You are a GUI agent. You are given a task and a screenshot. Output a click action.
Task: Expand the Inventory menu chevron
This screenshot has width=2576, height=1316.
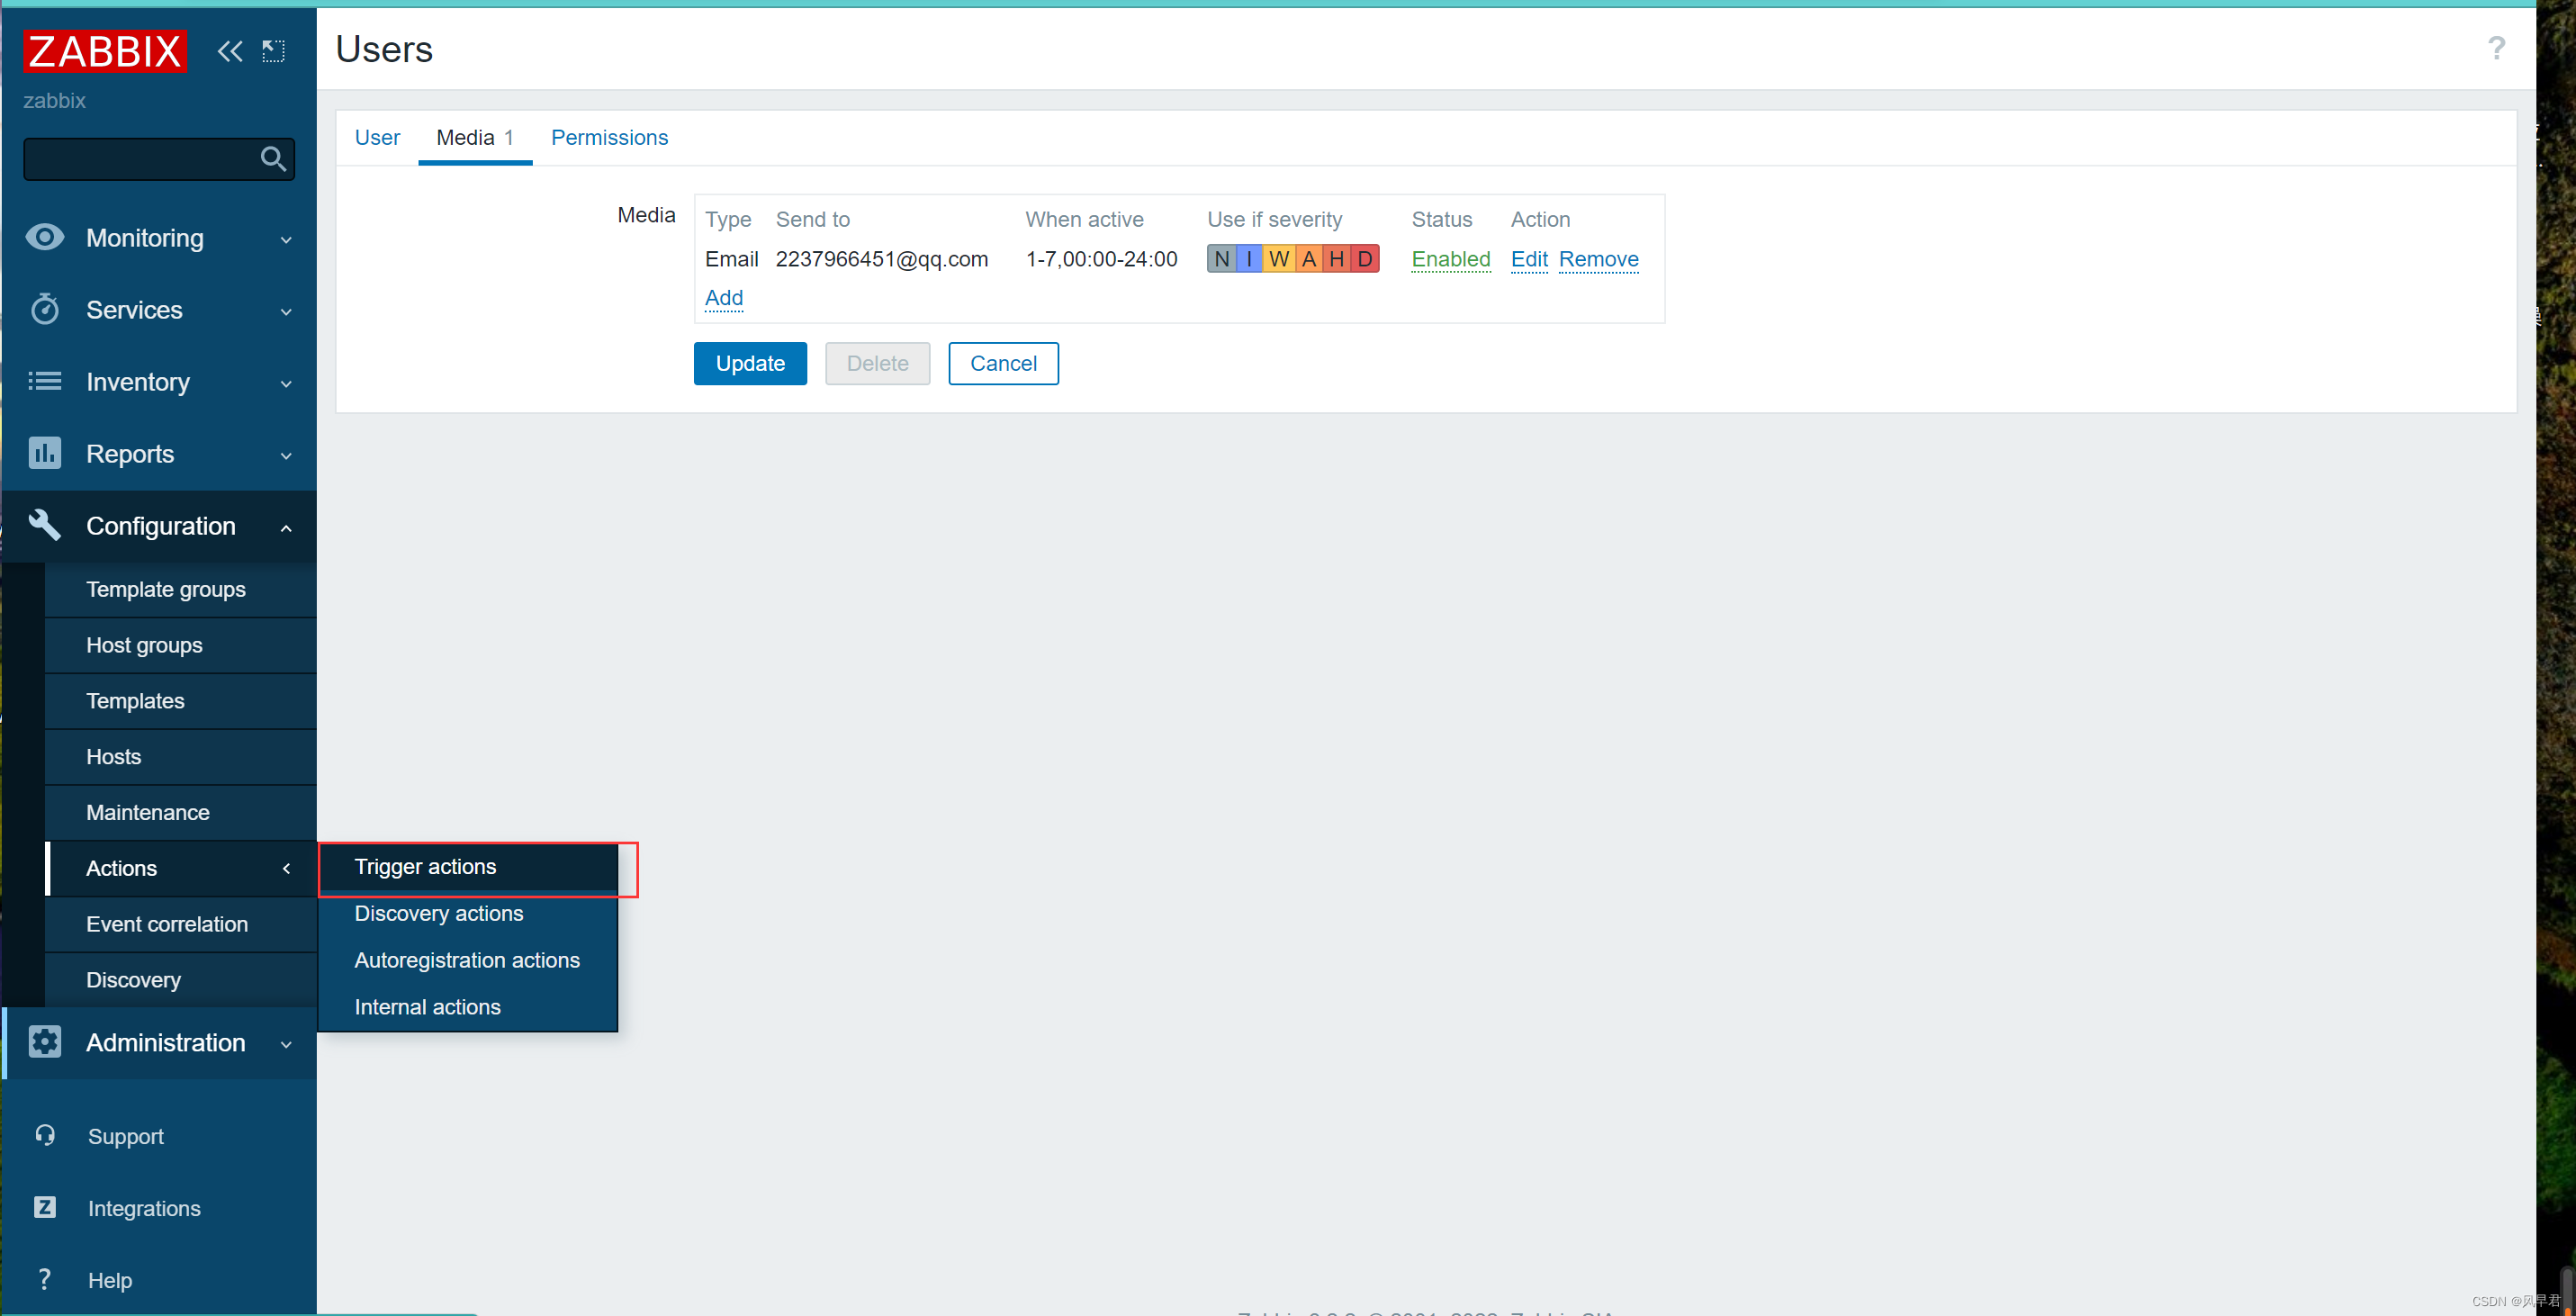286,383
